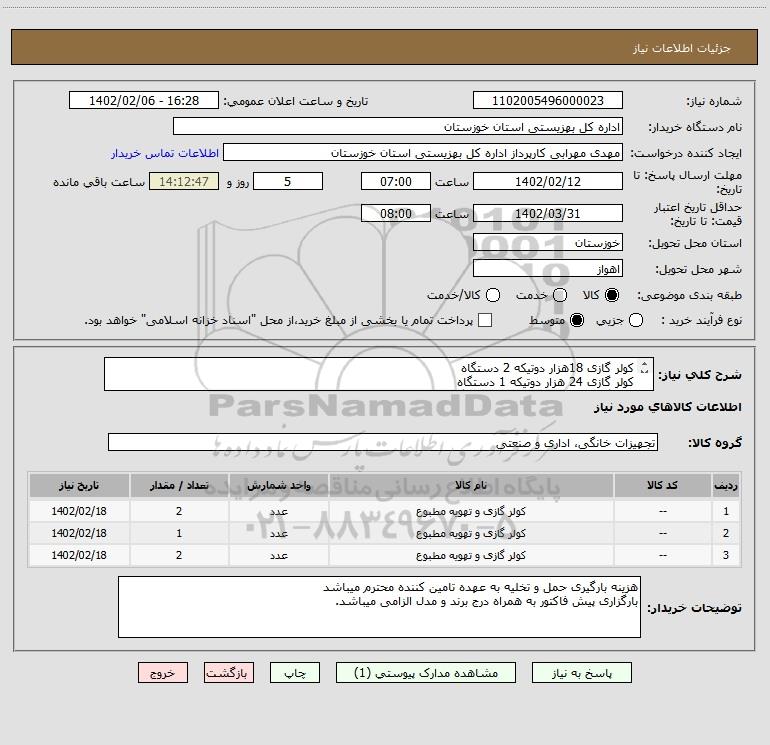Click the گروه کالا field
770x745 pixels.
[x=383, y=442]
